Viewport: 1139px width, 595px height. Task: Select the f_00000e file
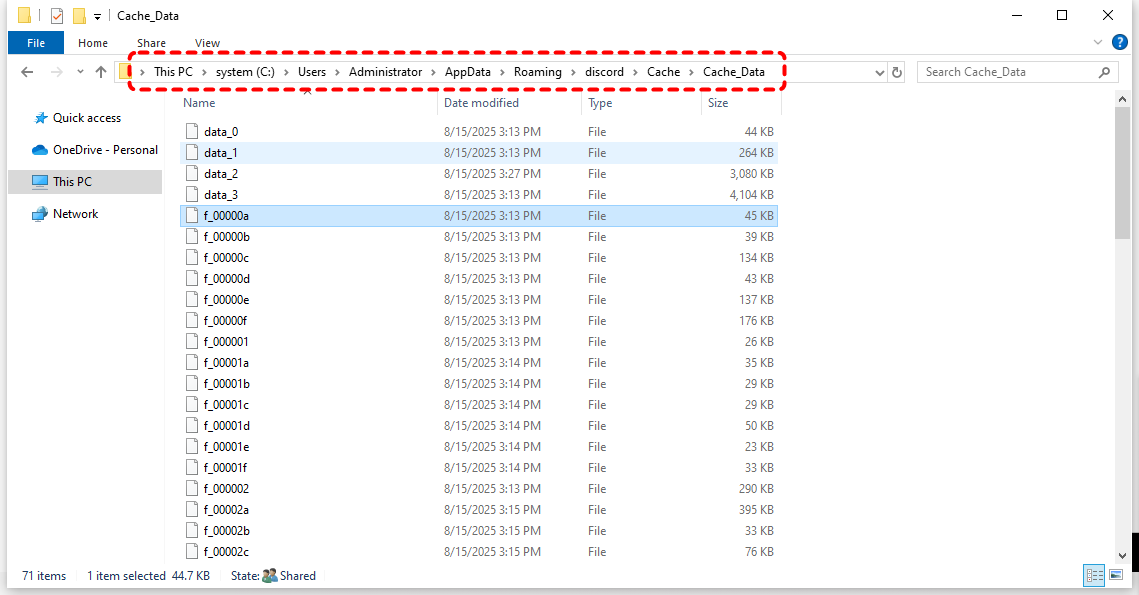479,300
